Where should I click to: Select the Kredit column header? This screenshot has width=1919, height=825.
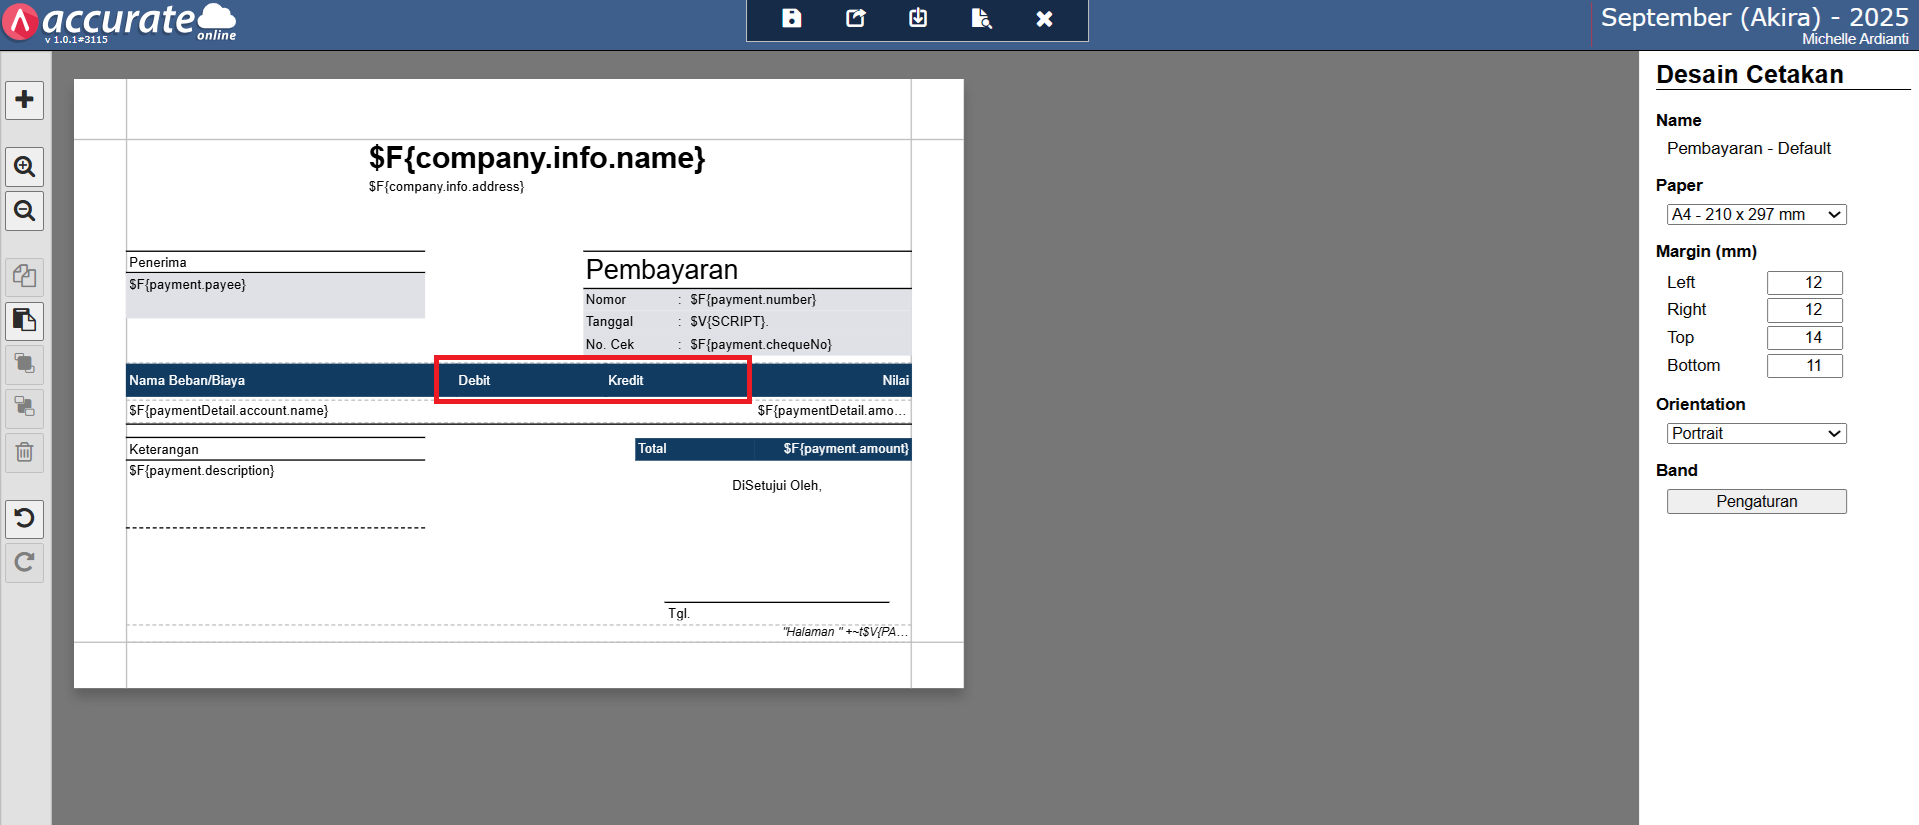(x=626, y=381)
